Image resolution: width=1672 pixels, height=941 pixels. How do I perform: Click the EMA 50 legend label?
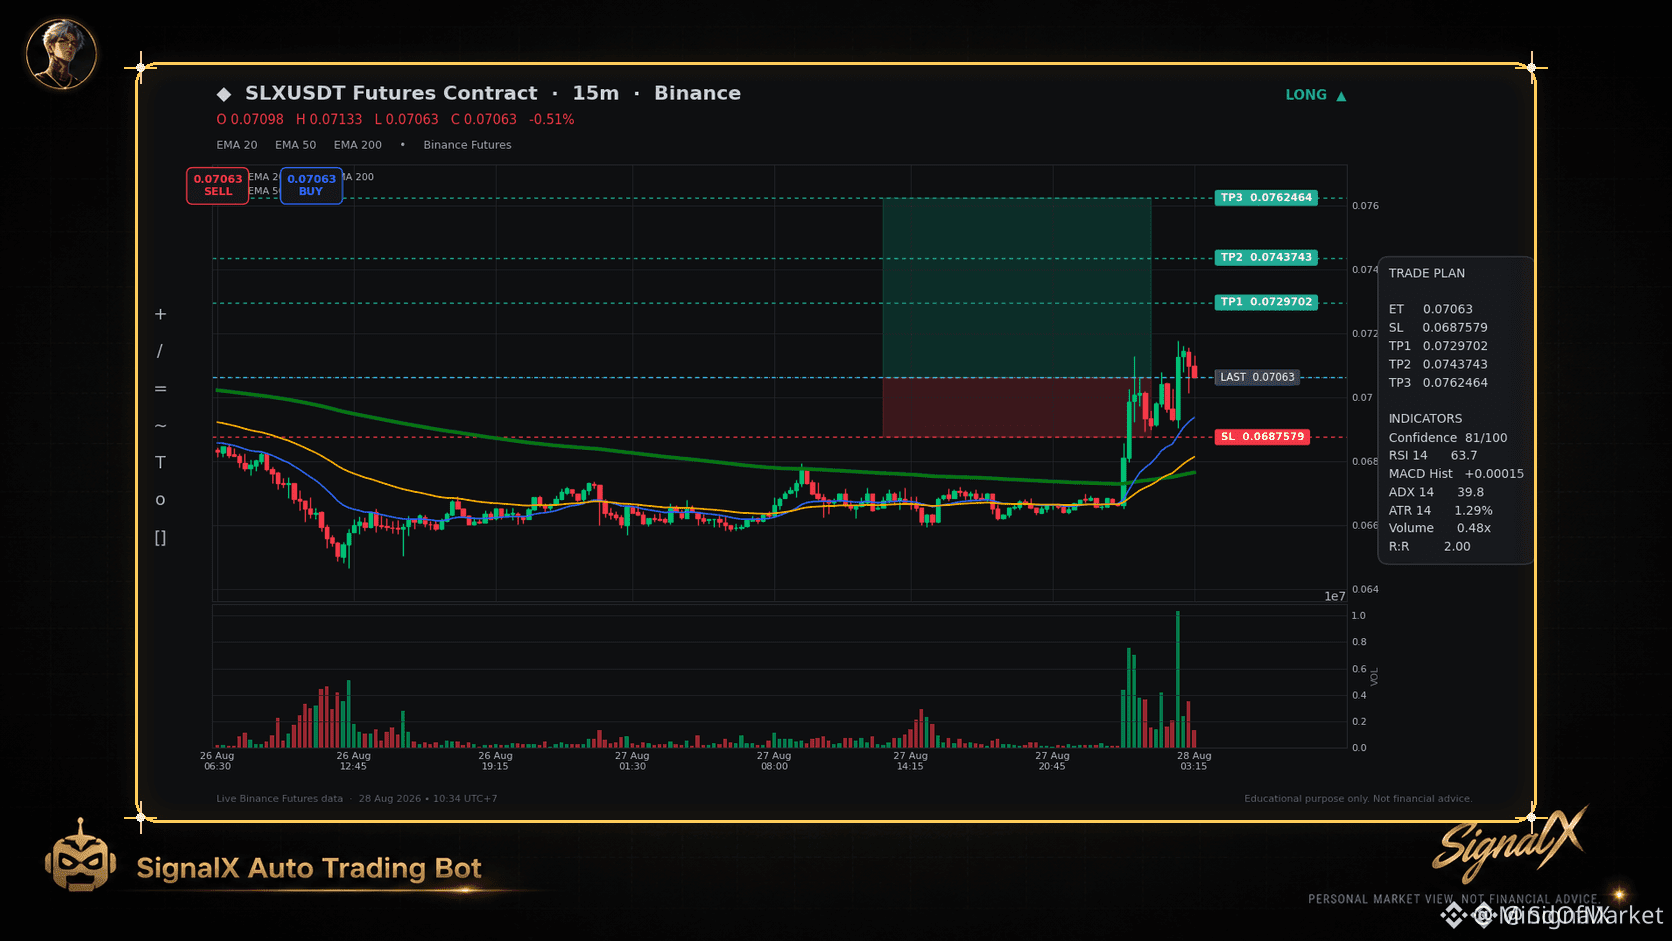[296, 145]
